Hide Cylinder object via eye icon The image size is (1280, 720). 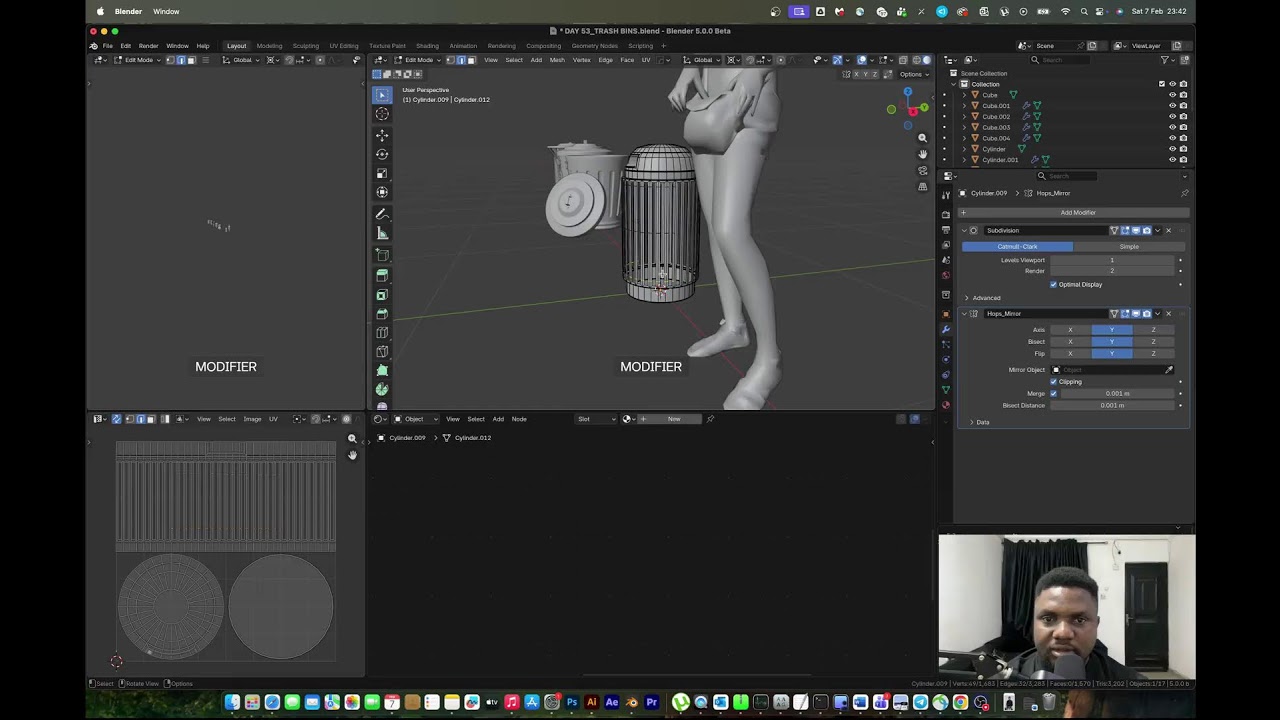(1172, 149)
